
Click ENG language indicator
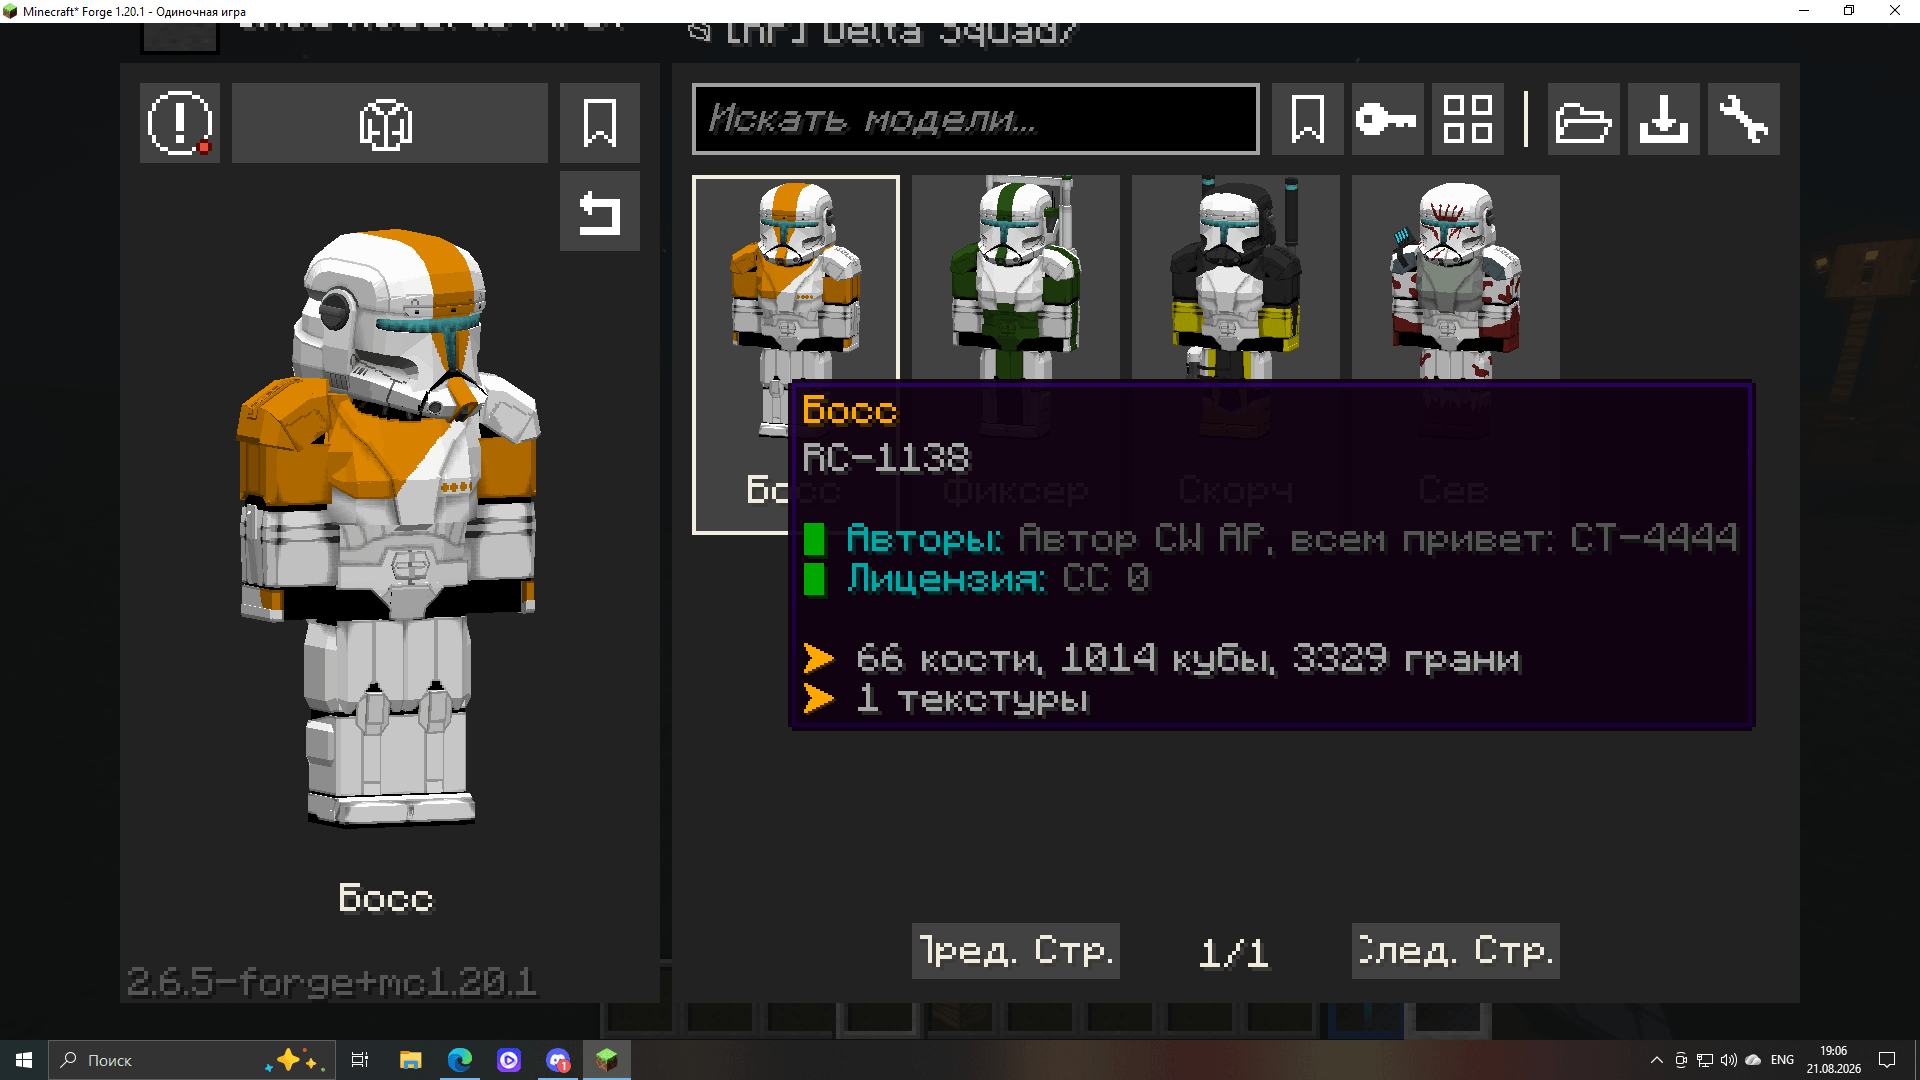pos(1782,1060)
